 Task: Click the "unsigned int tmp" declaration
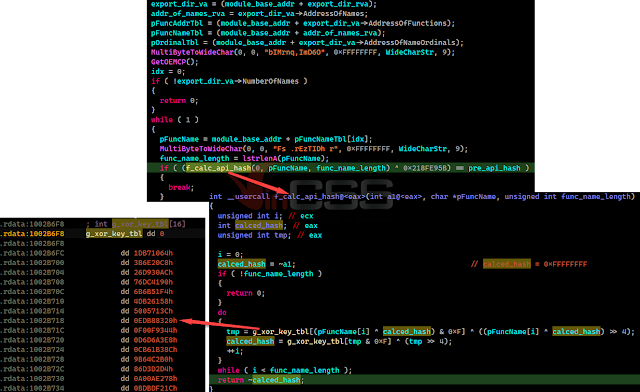270,235
